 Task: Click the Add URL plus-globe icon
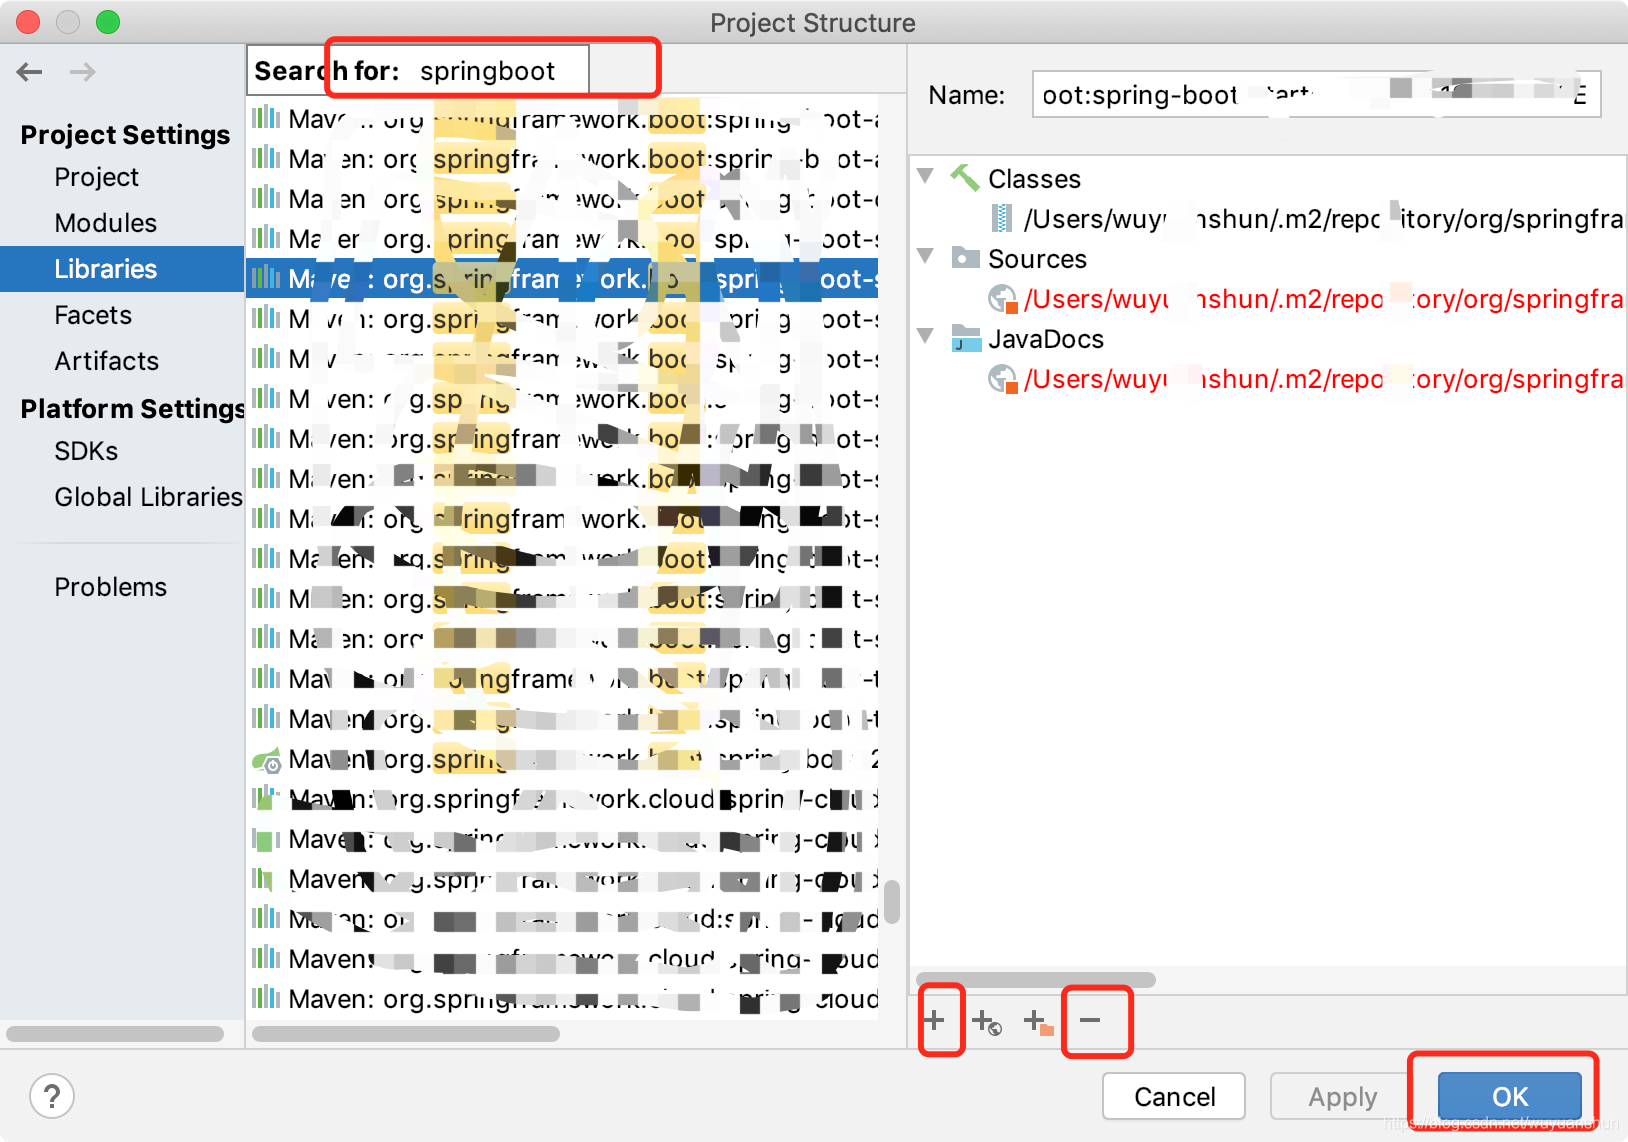pos(987,1022)
